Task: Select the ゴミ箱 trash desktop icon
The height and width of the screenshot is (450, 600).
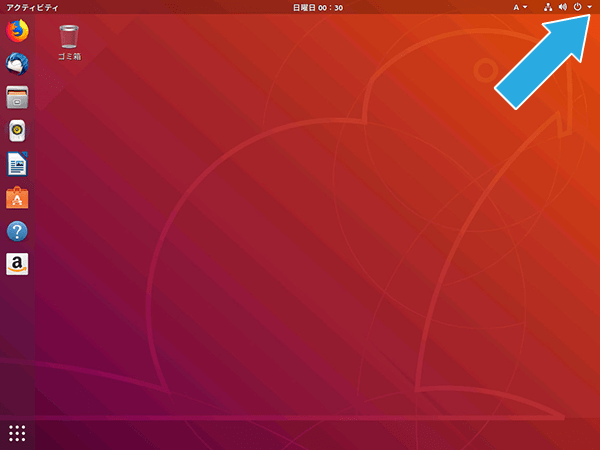Action: click(69, 42)
